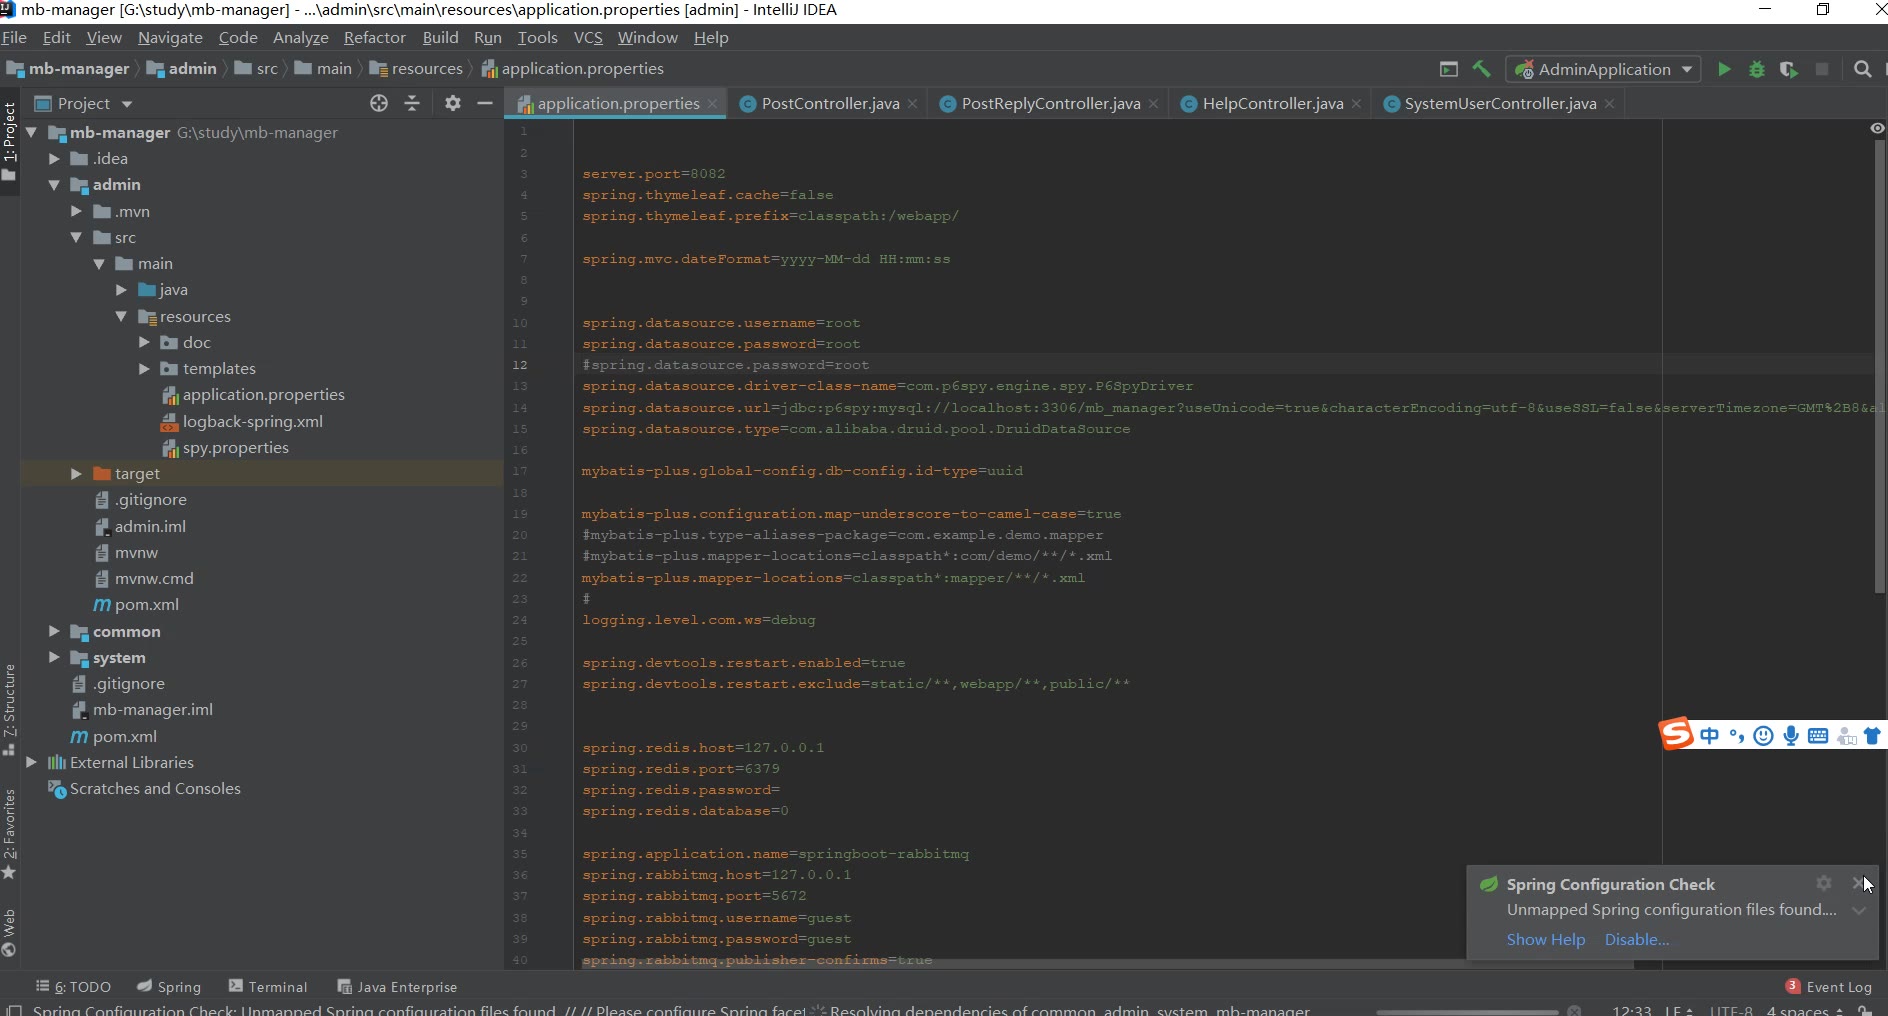Toggle the editor inspections eye icon
The height and width of the screenshot is (1016, 1888).
point(1877,128)
